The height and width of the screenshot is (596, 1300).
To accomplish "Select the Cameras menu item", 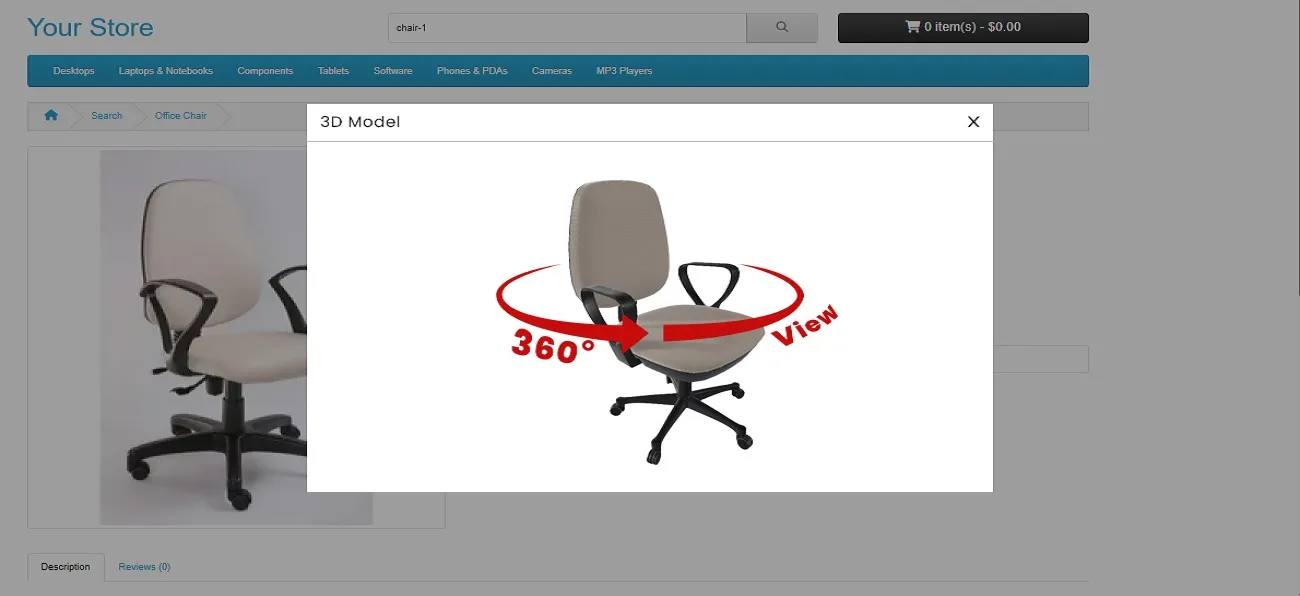I will click(x=552, y=71).
